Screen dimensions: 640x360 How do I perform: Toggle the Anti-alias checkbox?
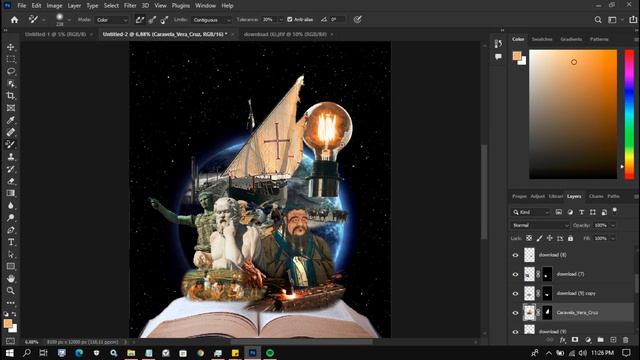pos(290,20)
